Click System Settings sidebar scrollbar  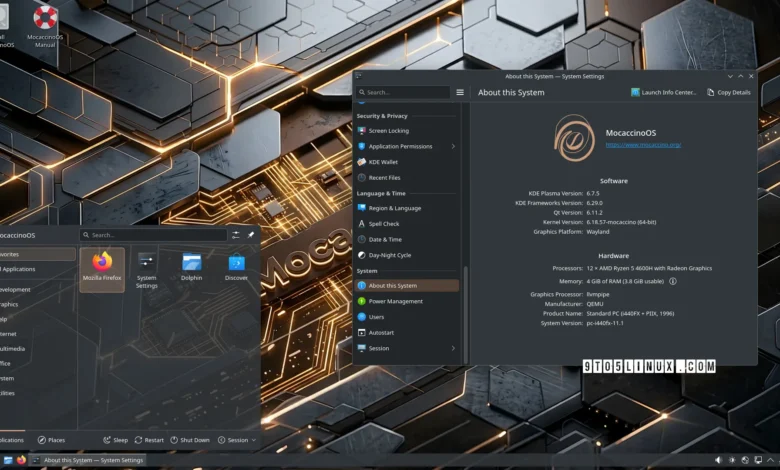coord(466,314)
